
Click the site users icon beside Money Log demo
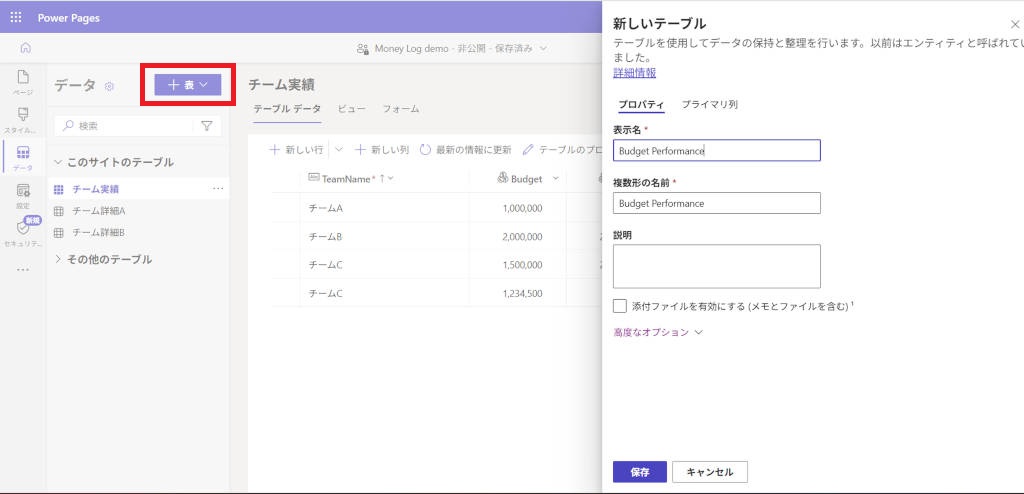363,48
